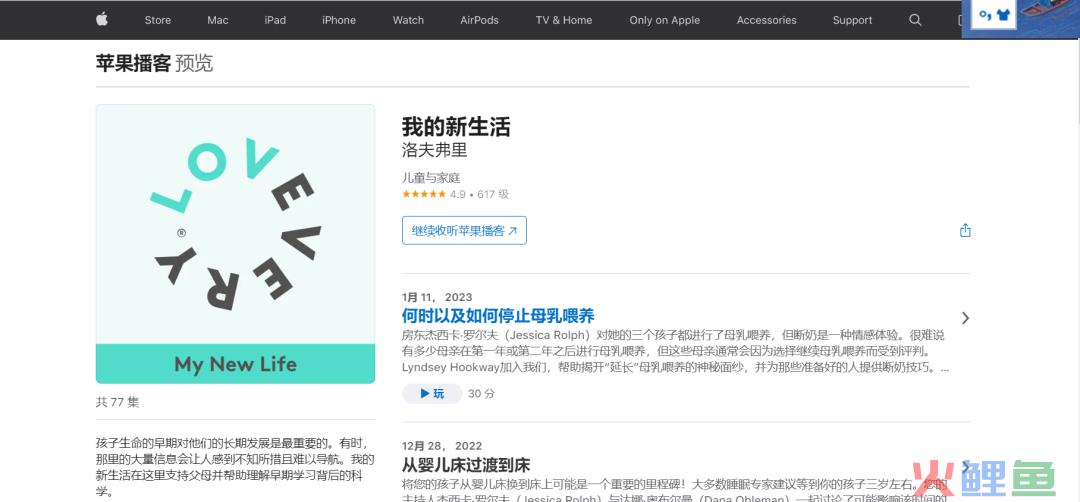Click the 共 77 集 episode count
This screenshot has height=502, width=1080.
pyautogui.click(x=117, y=402)
